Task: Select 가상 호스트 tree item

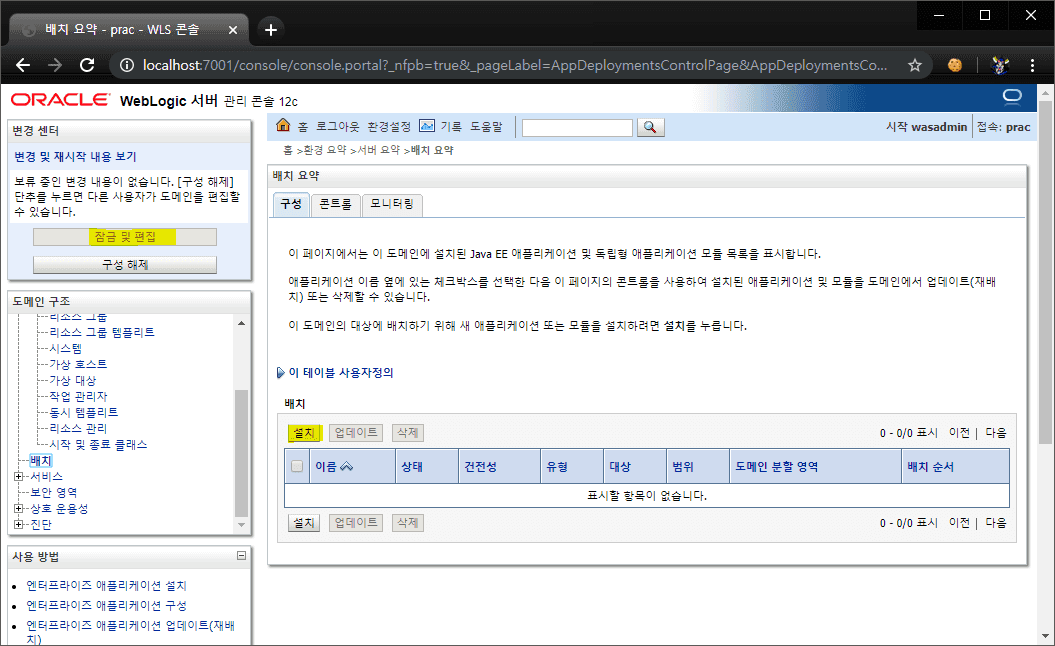Action: pos(78,364)
